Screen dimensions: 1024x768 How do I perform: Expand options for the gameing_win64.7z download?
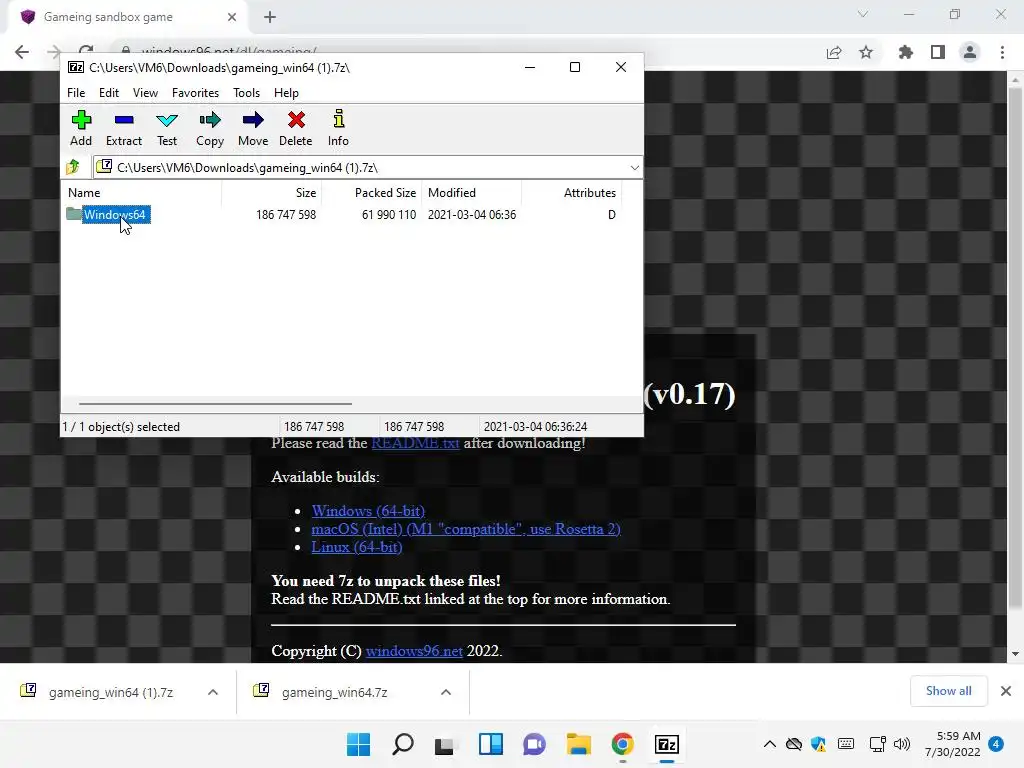click(x=446, y=692)
